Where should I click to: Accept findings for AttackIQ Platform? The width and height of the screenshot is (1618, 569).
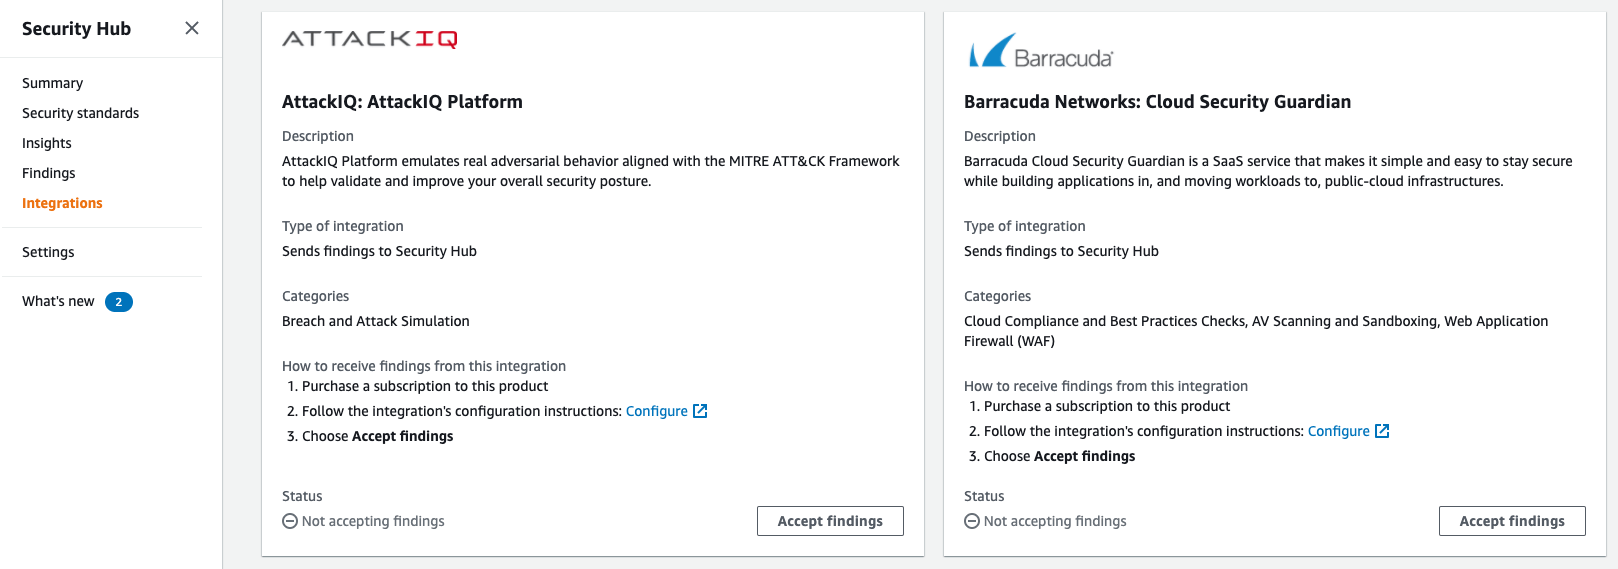click(x=830, y=521)
